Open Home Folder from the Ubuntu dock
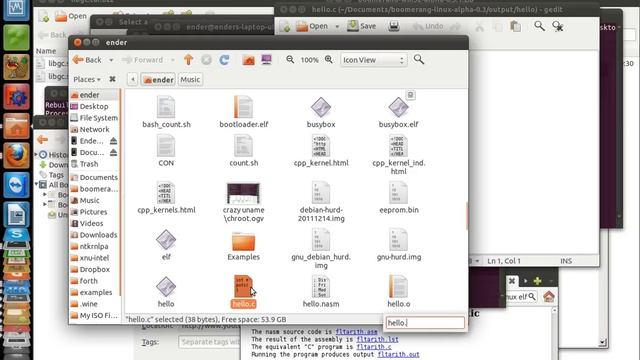The image size is (640, 360). pyautogui.click(x=16, y=127)
